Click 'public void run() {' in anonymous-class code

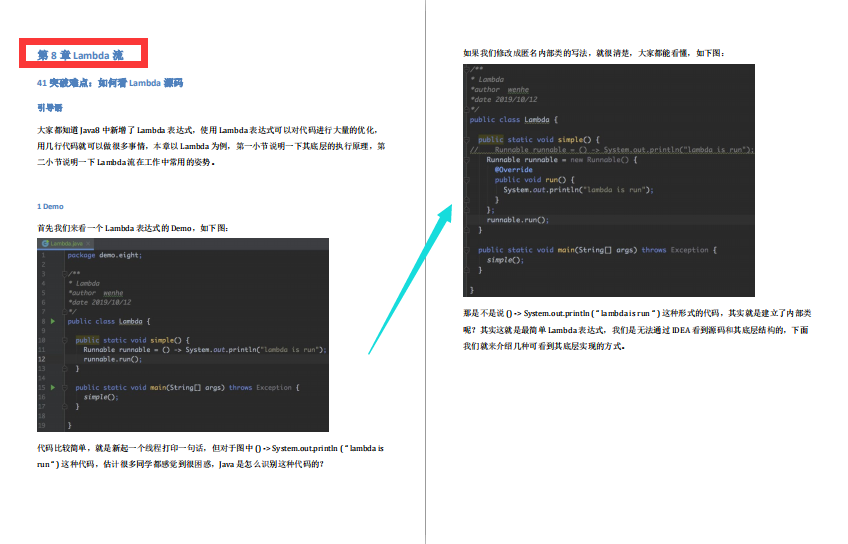(x=534, y=180)
